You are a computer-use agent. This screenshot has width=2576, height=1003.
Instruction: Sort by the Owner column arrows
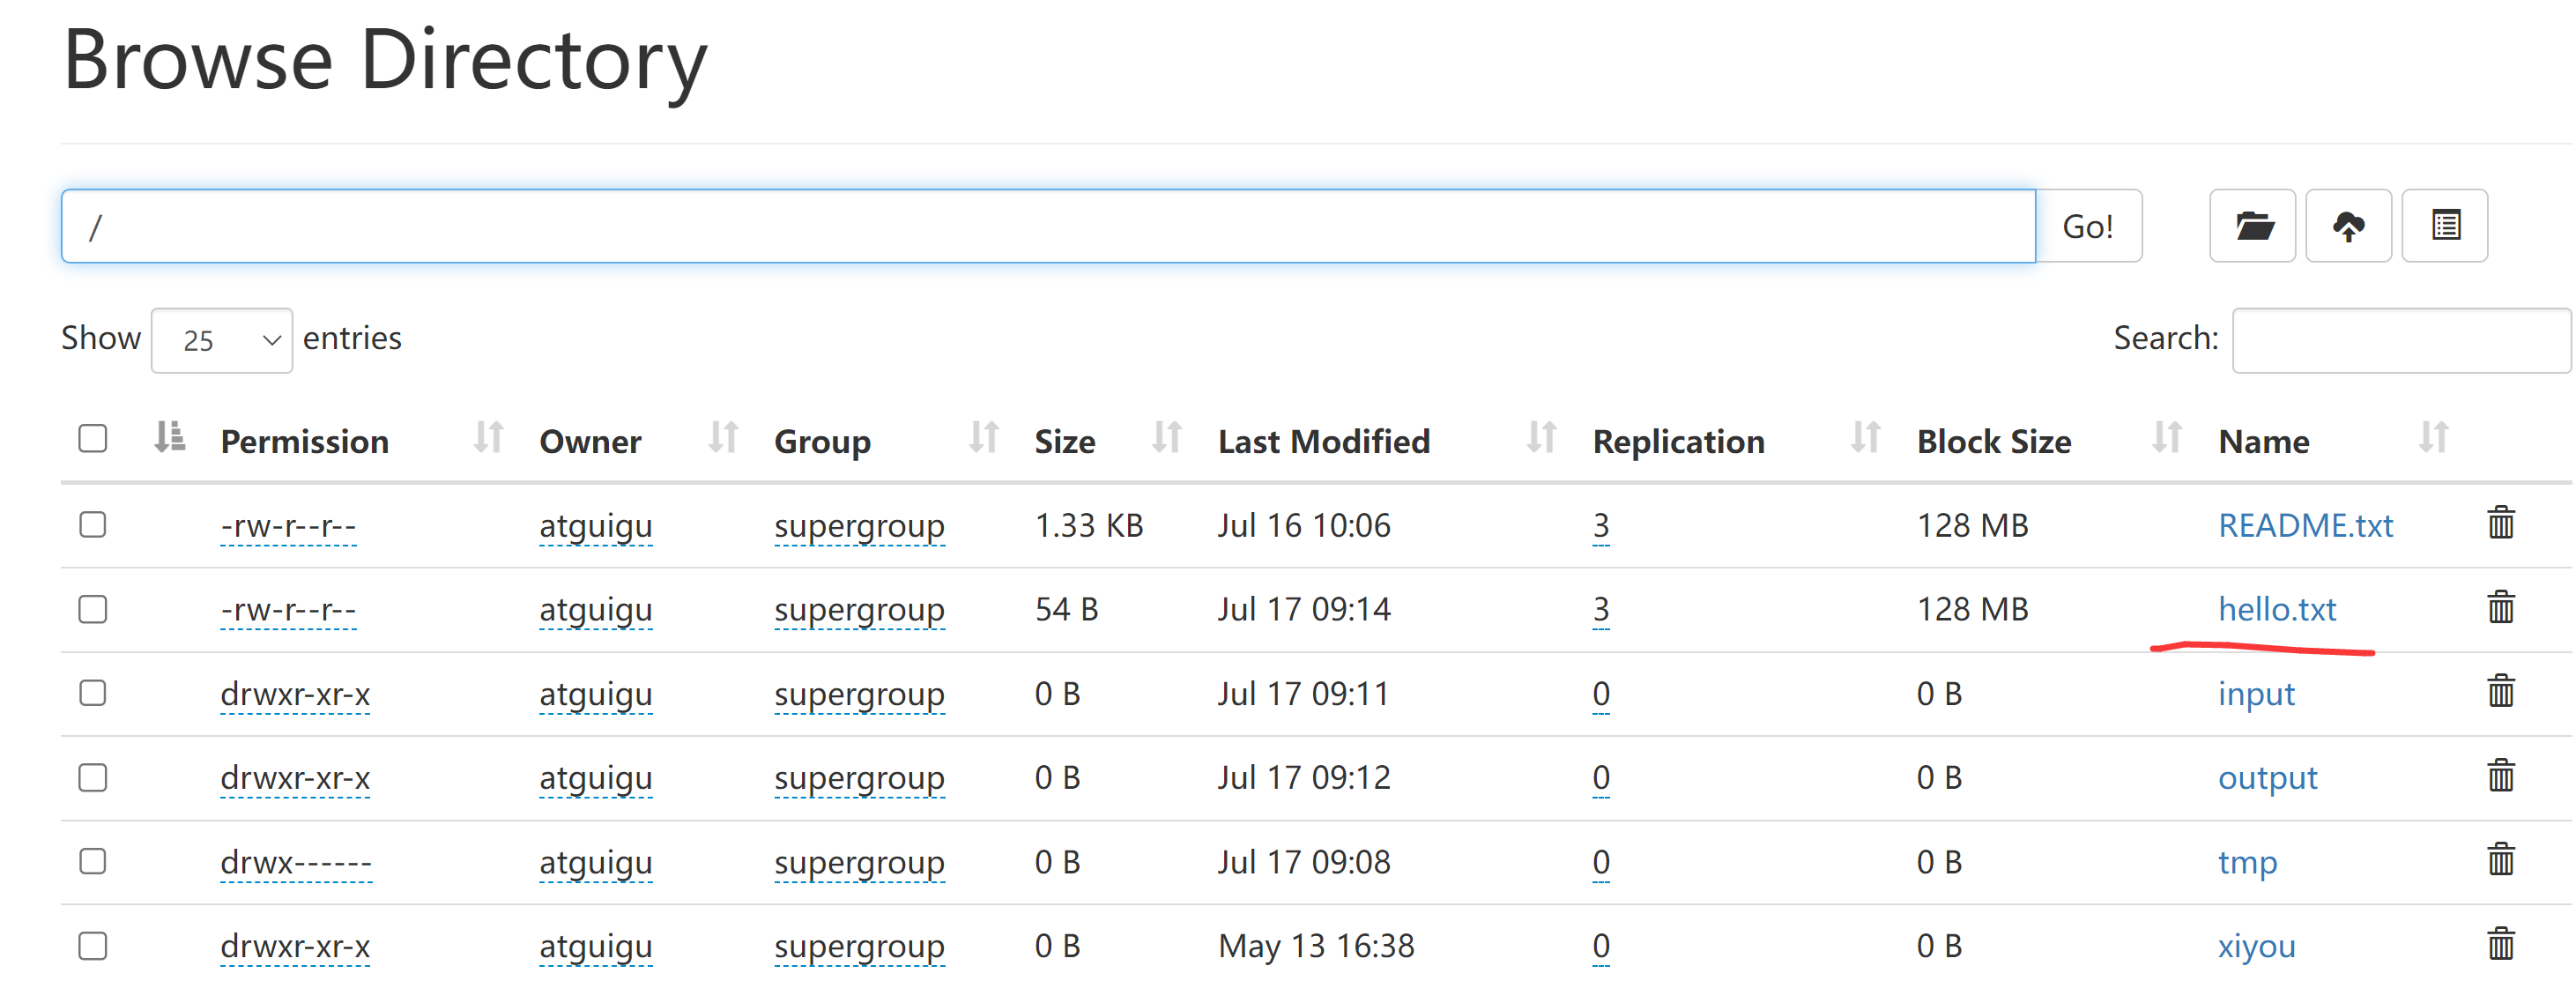point(723,438)
